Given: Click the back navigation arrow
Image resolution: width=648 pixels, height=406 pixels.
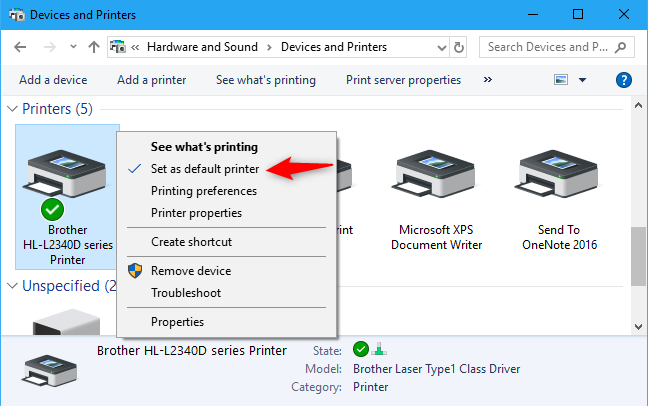Looking at the screenshot, I should (21, 47).
